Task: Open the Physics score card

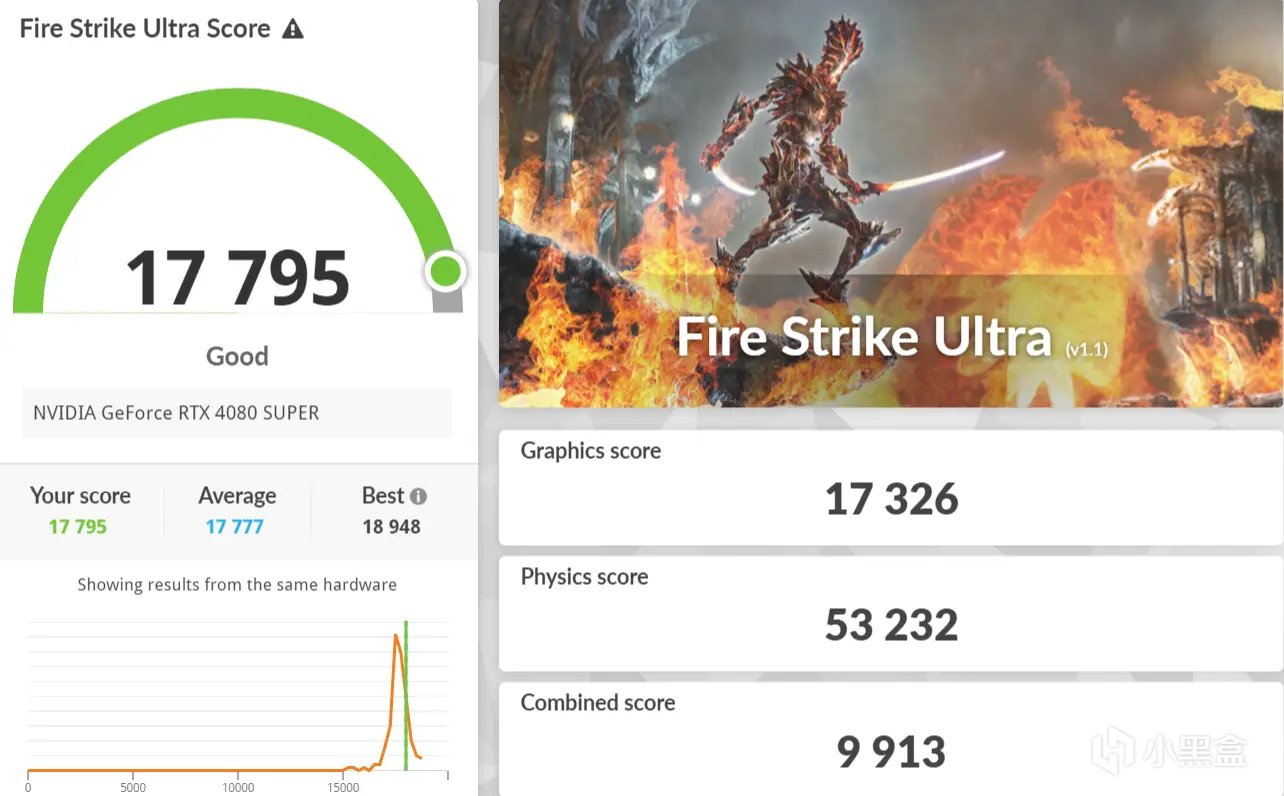Action: [x=890, y=613]
